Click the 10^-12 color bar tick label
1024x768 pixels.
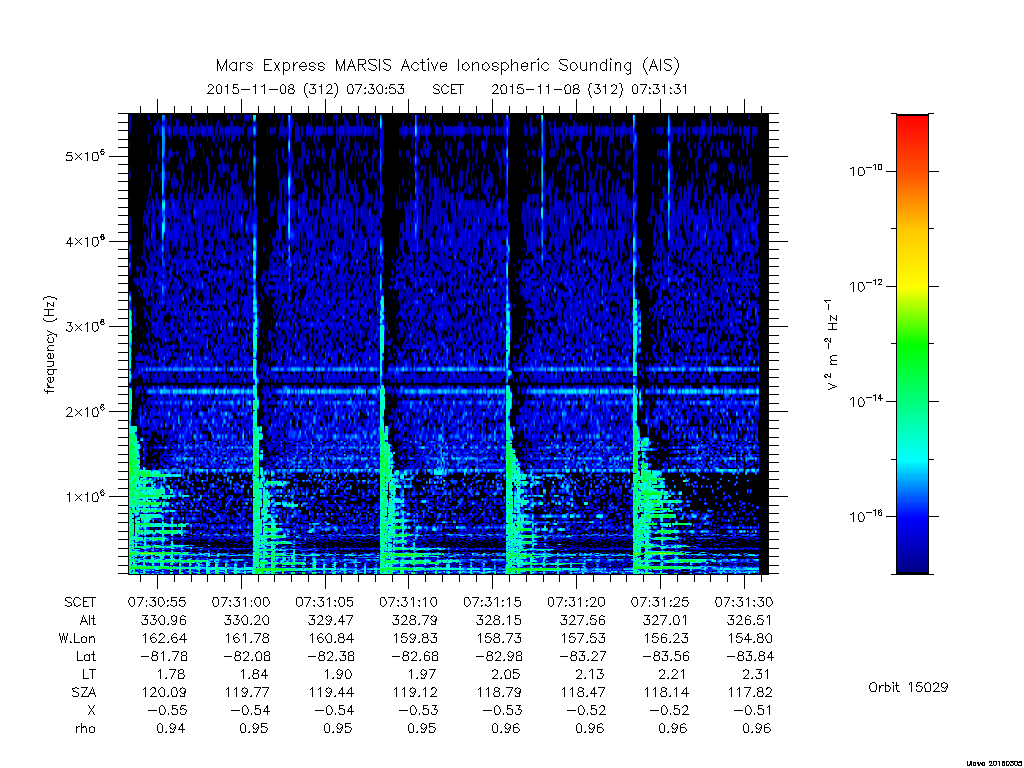866,285
